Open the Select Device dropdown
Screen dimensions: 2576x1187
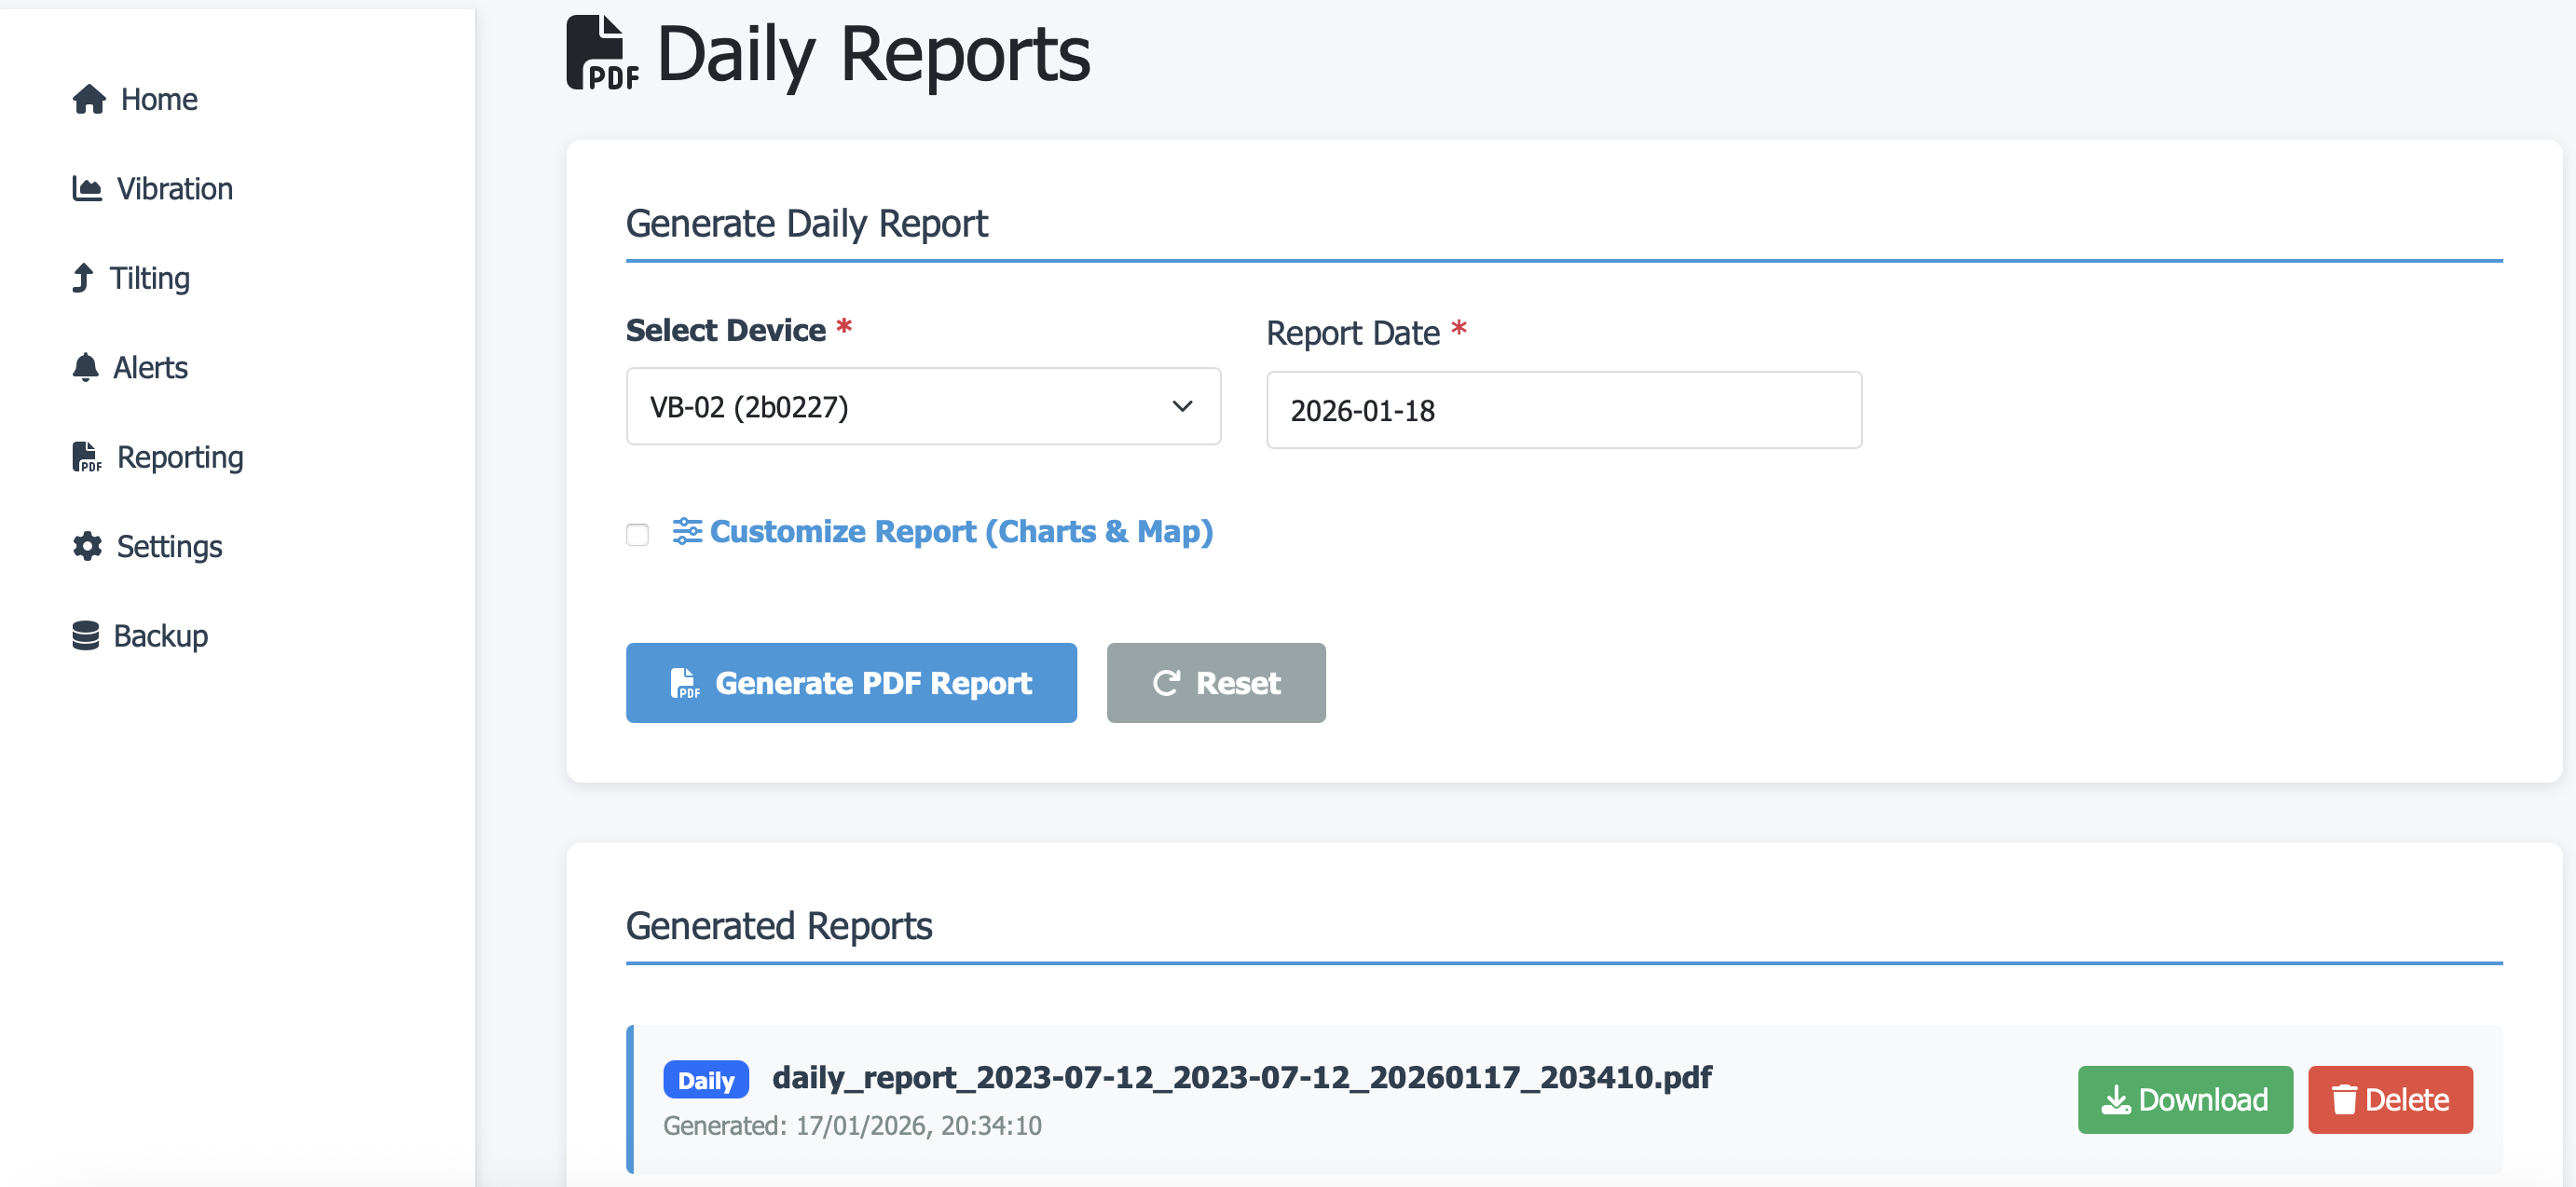tap(922, 406)
